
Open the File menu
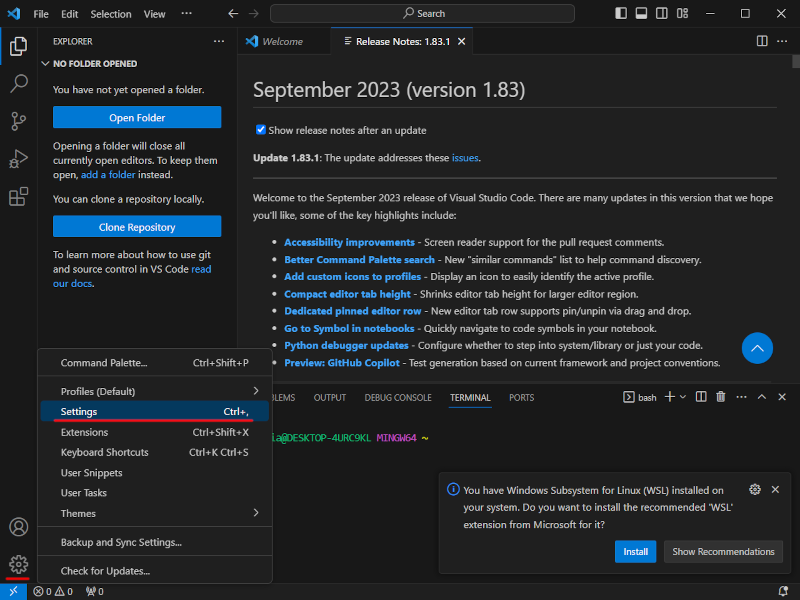click(x=41, y=14)
